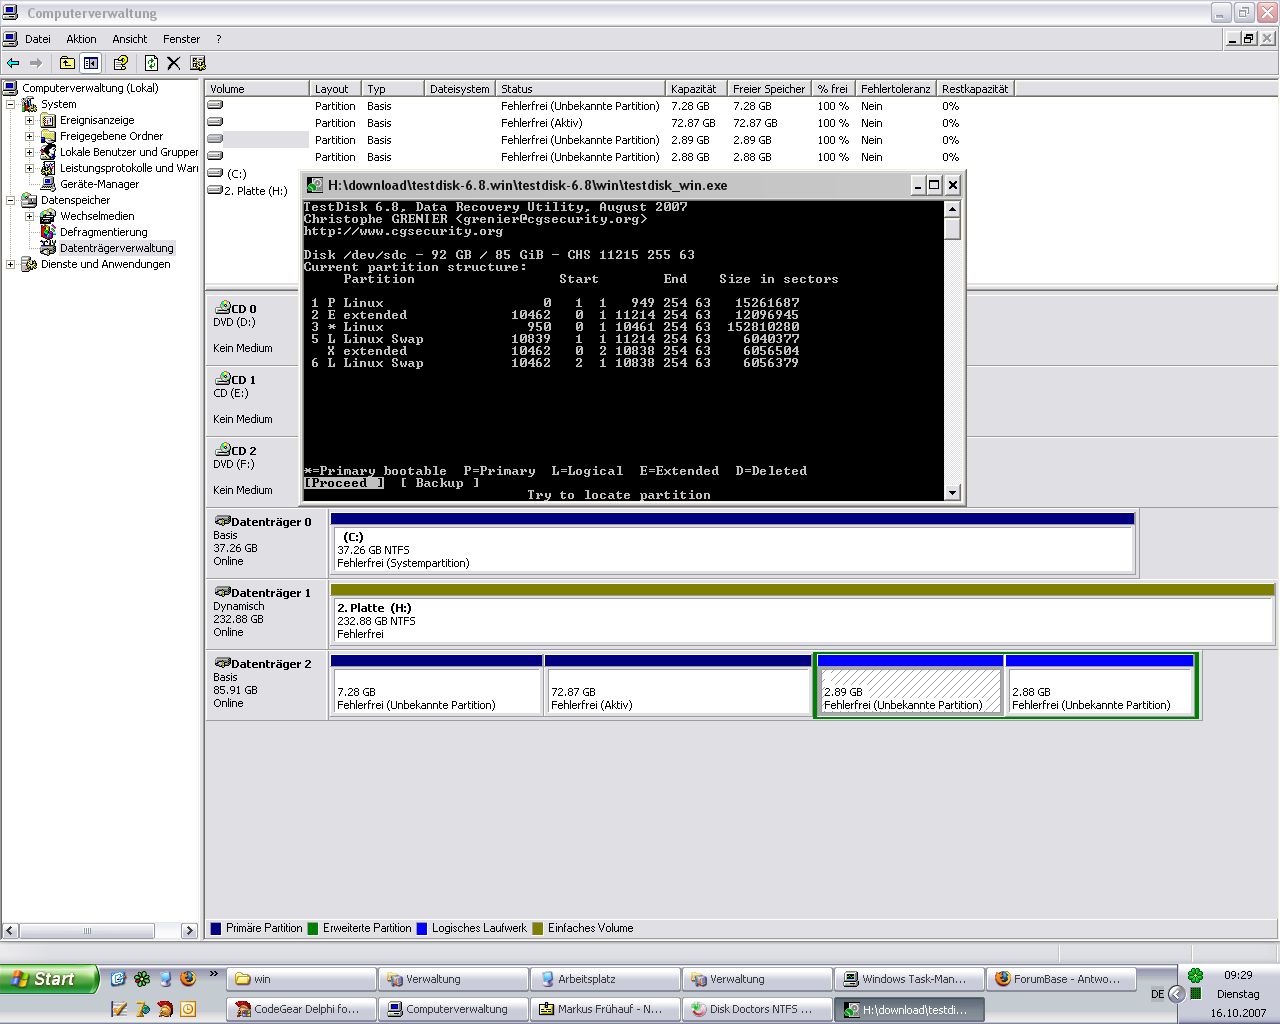Sort by the Freier Speicher column header
The image size is (1280, 1024).
coord(769,88)
